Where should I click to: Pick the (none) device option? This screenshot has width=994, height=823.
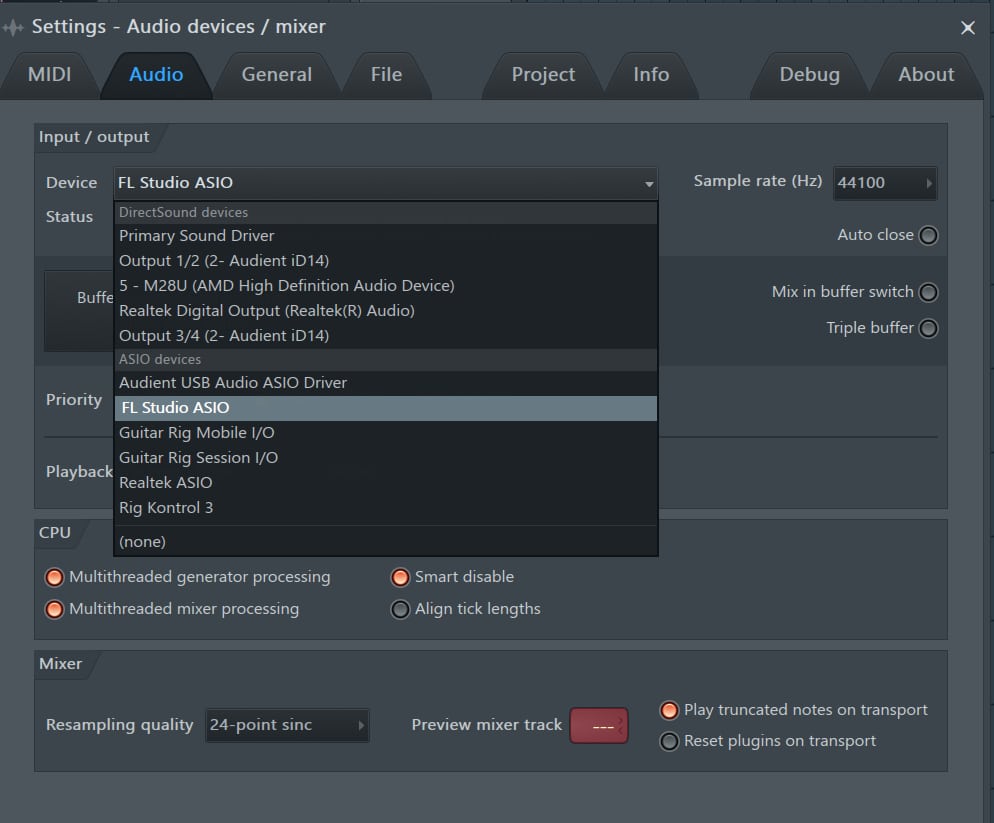coord(142,542)
